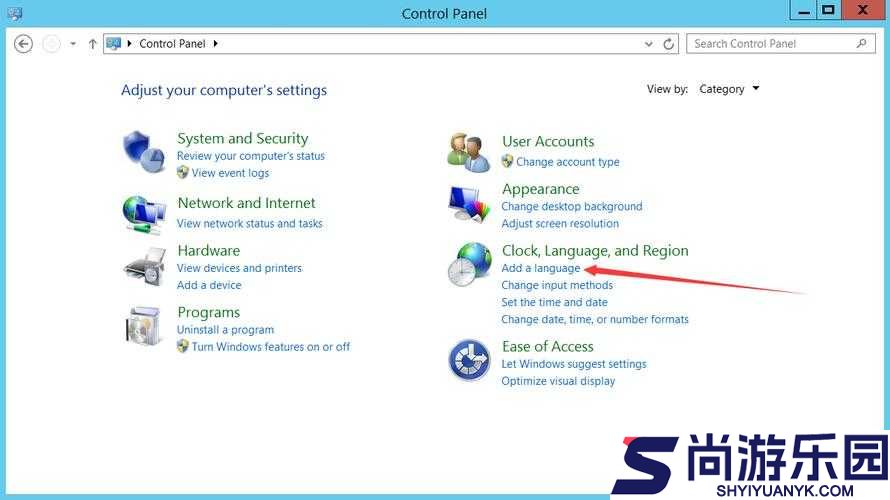Click the computer icon in address bar
This screenshot has height=500, width=890.
click(114, 44)
